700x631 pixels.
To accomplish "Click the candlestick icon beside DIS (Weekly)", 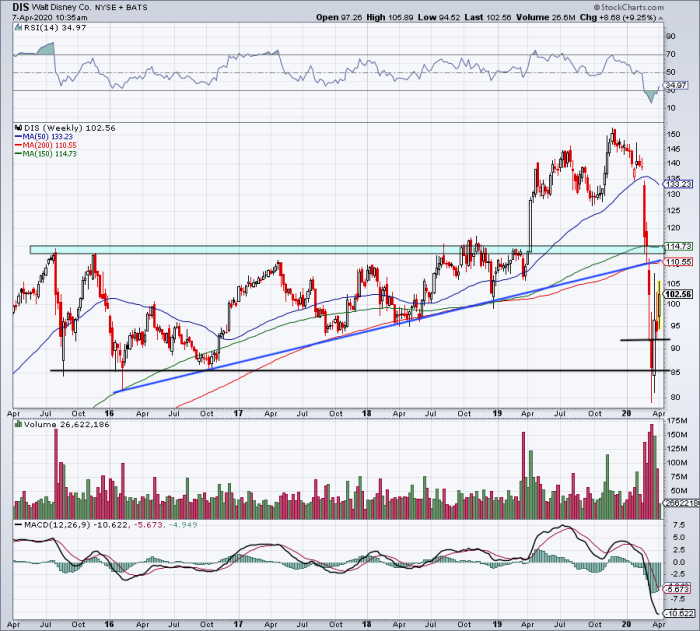I will [x=18, y=128].
